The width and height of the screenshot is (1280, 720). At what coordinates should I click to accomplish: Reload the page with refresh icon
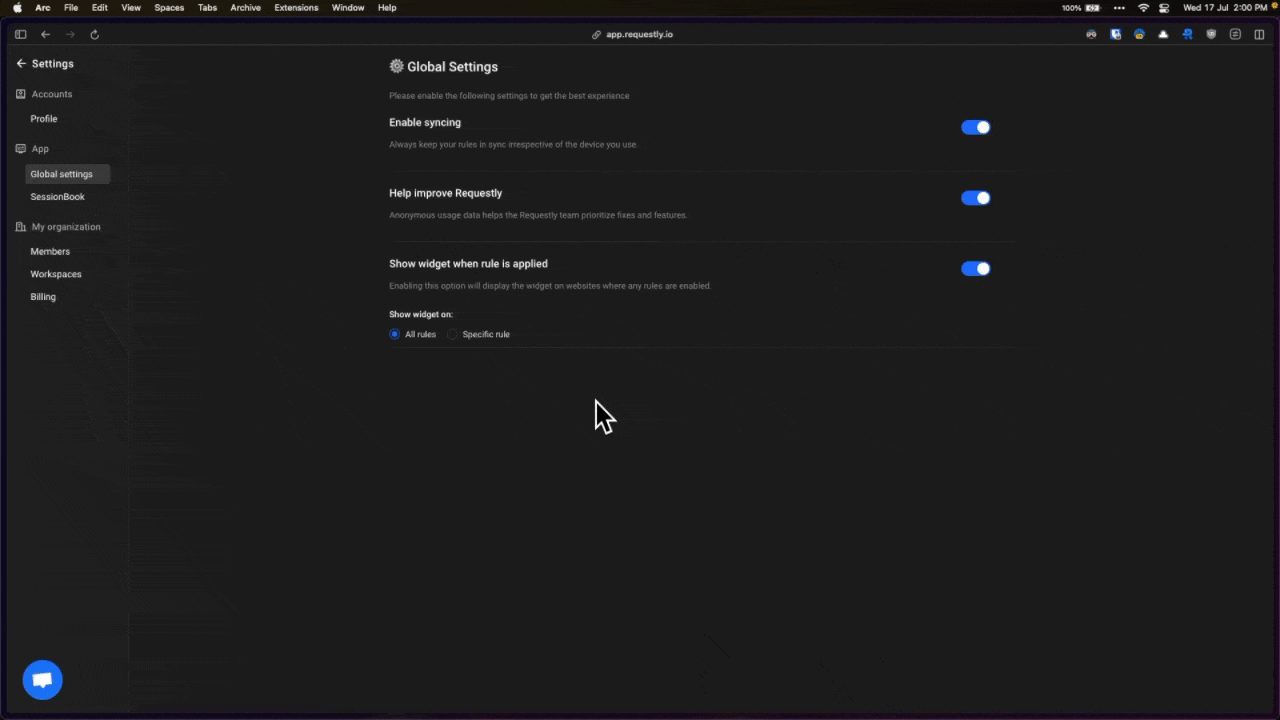[x=95, y=34]
